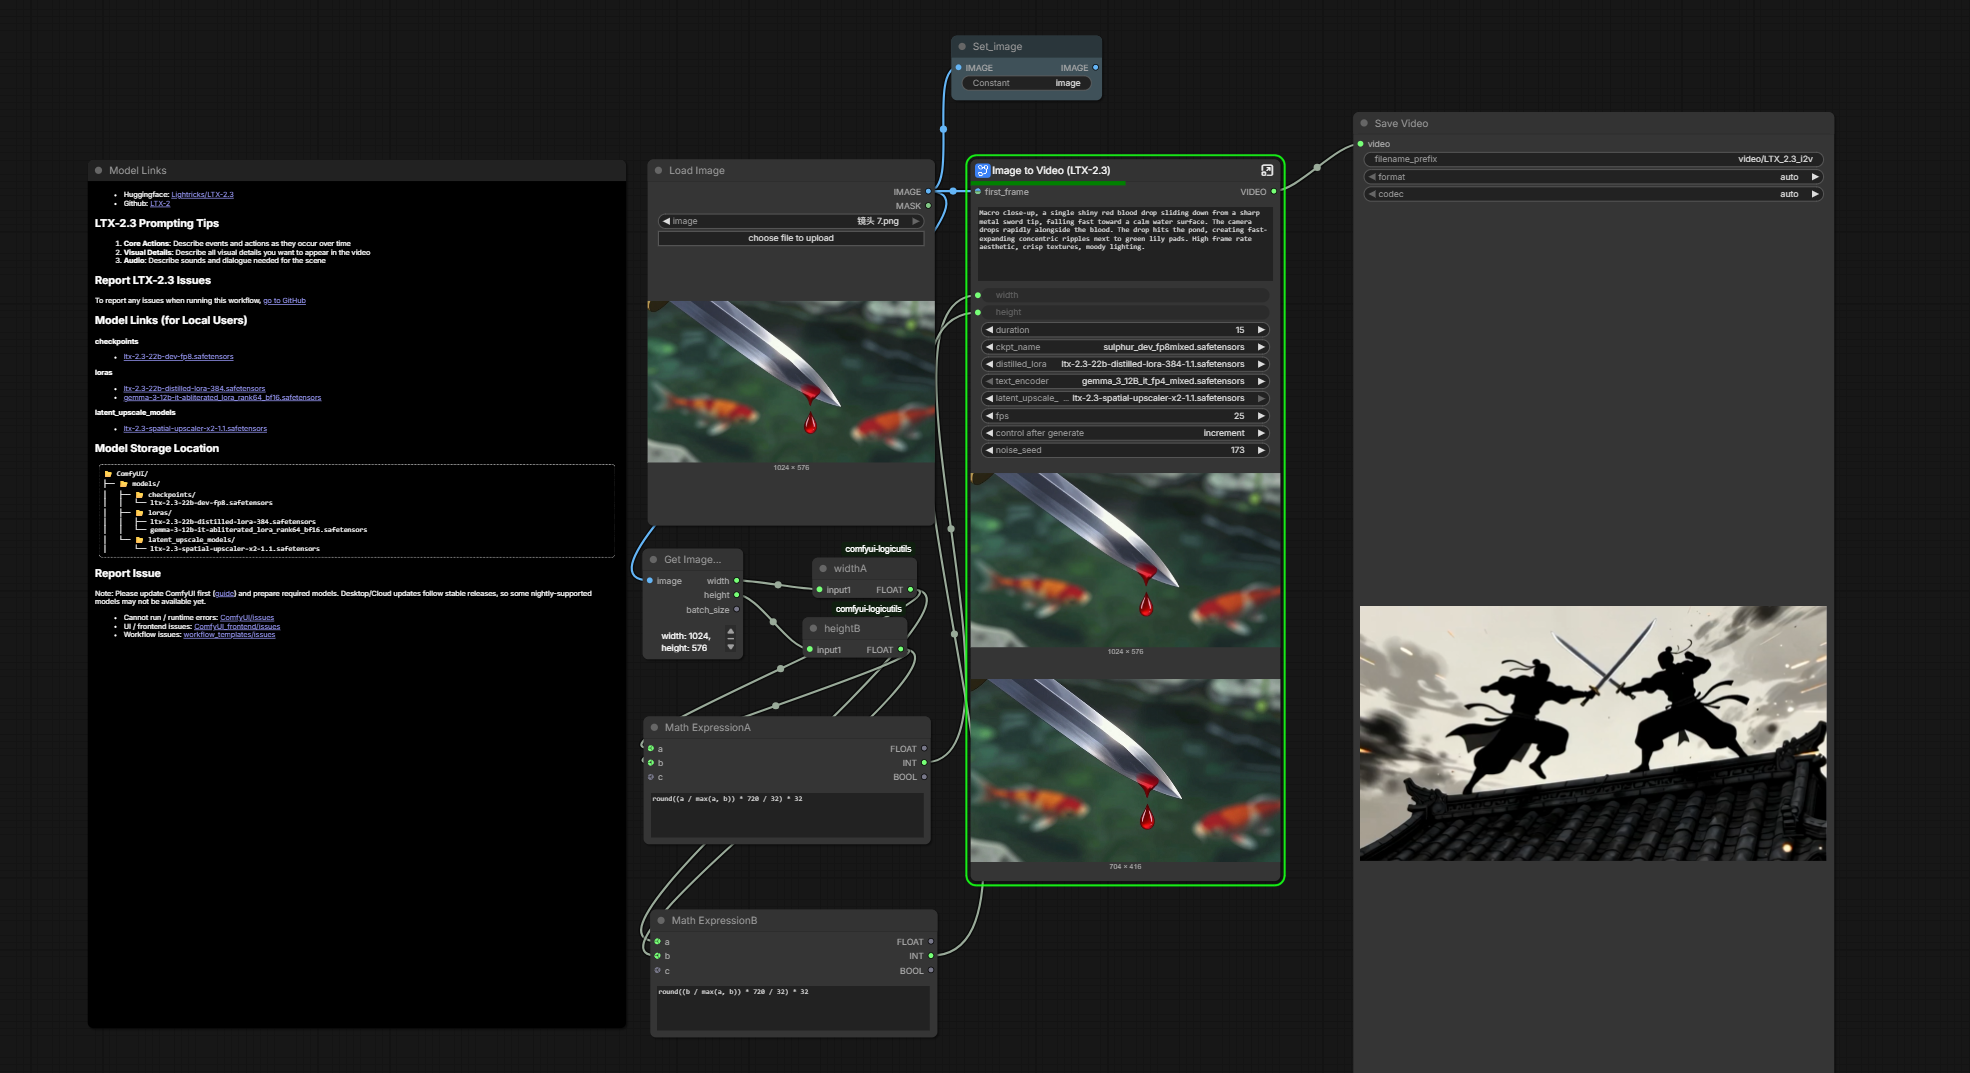
Task: Open gemma-3-12b-it-abliterated lora link
Action: (222, 397)
